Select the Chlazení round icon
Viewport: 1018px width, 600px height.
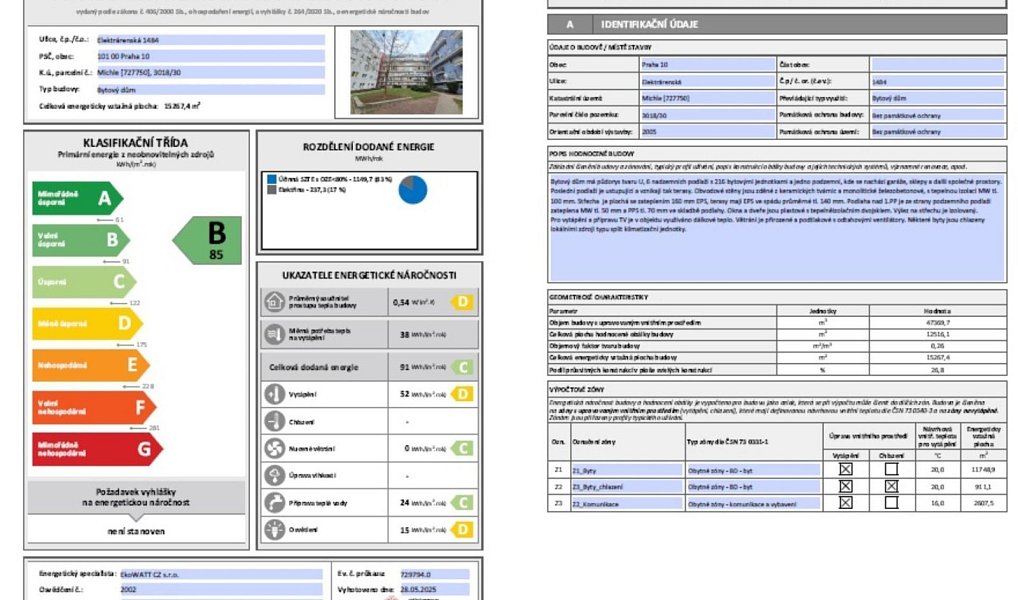[x=275, y=421]
